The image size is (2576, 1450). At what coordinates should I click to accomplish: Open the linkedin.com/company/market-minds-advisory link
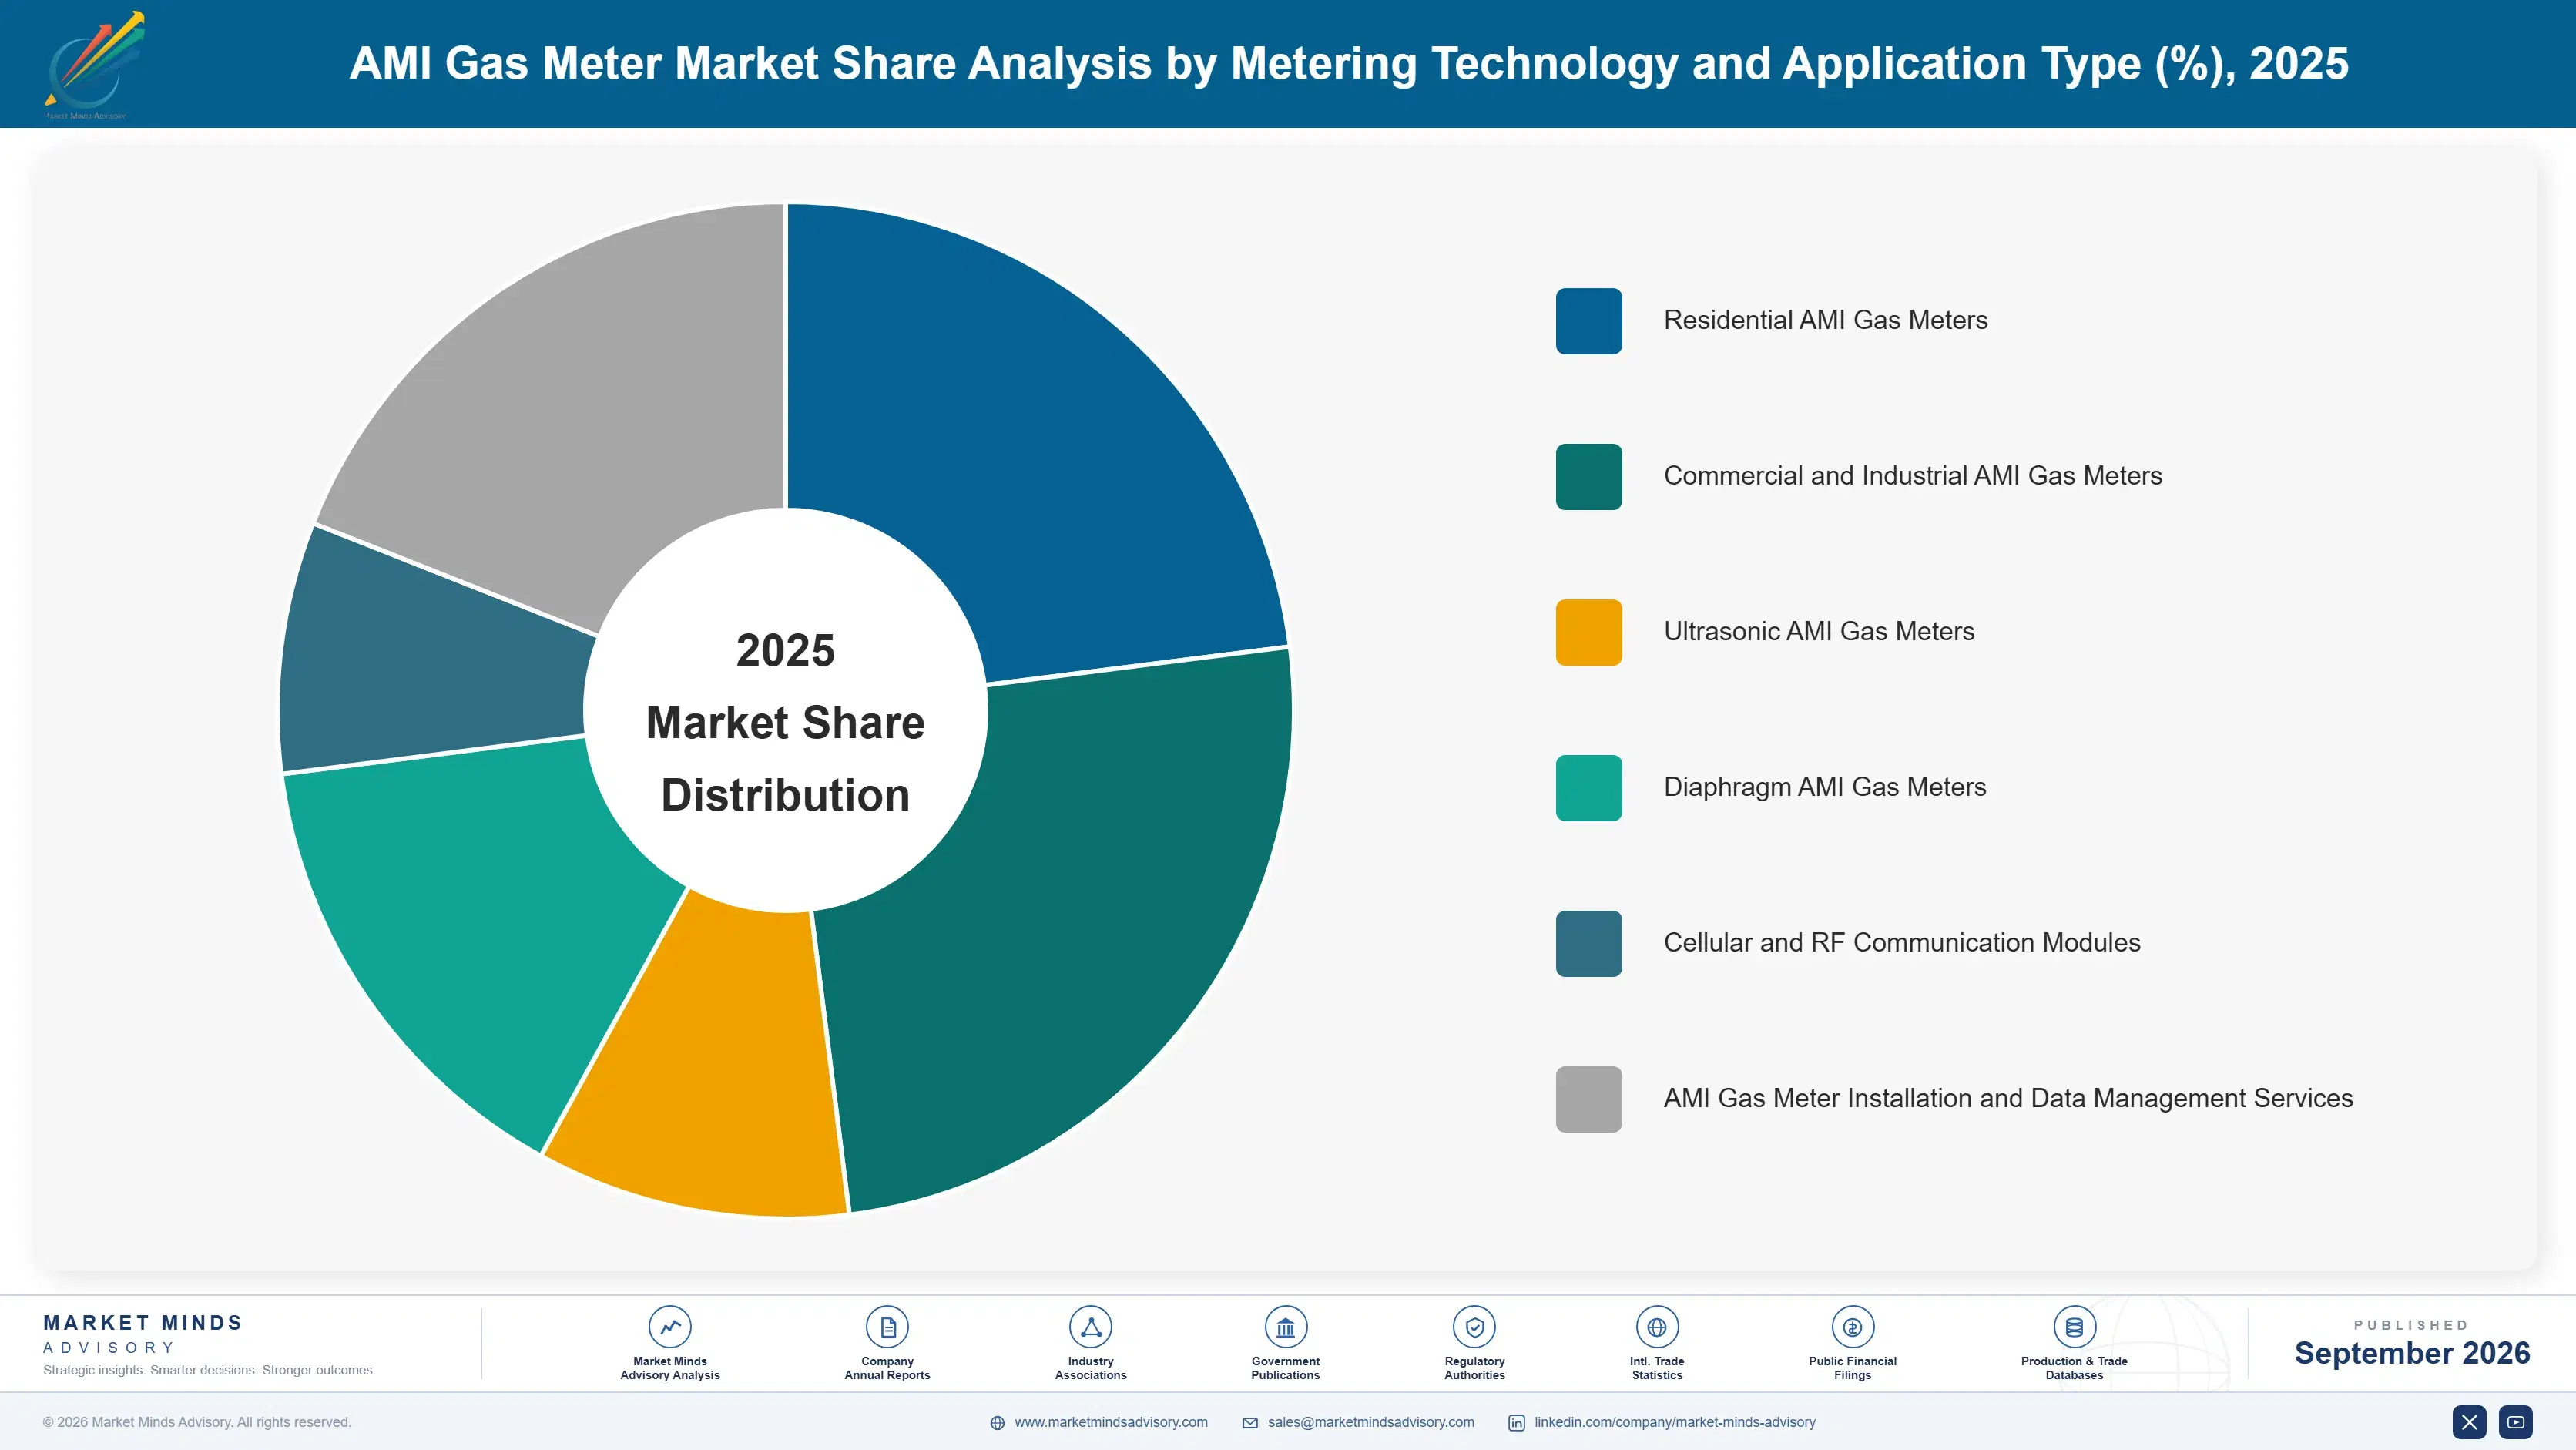1675,1422
